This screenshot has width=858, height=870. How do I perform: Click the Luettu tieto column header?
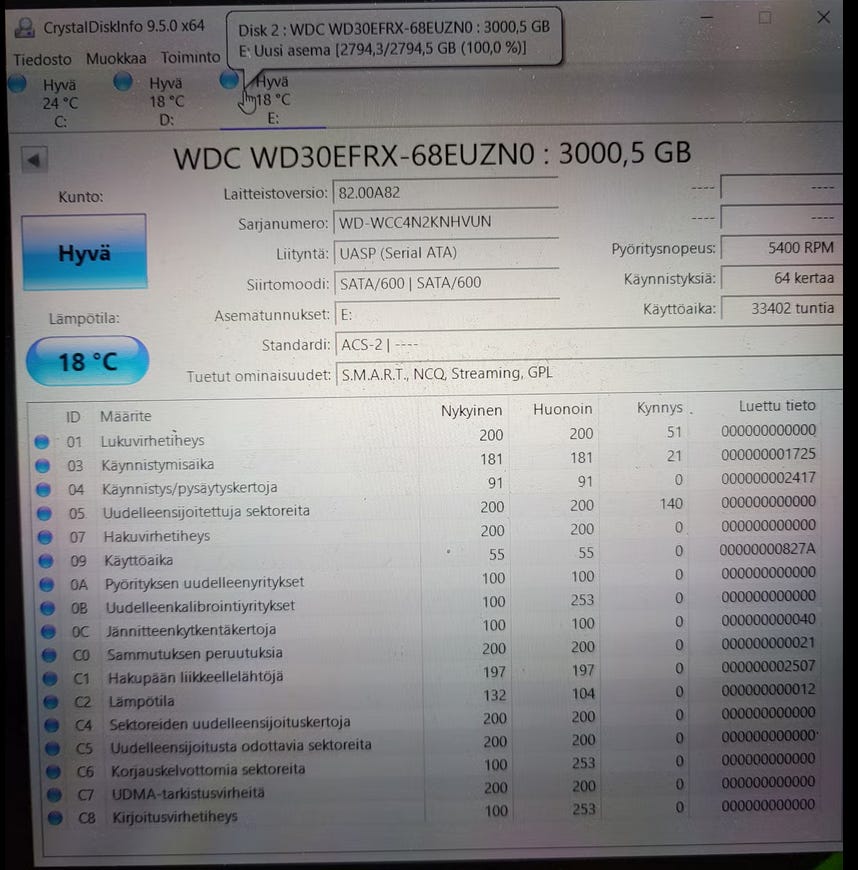coord(777,406)
